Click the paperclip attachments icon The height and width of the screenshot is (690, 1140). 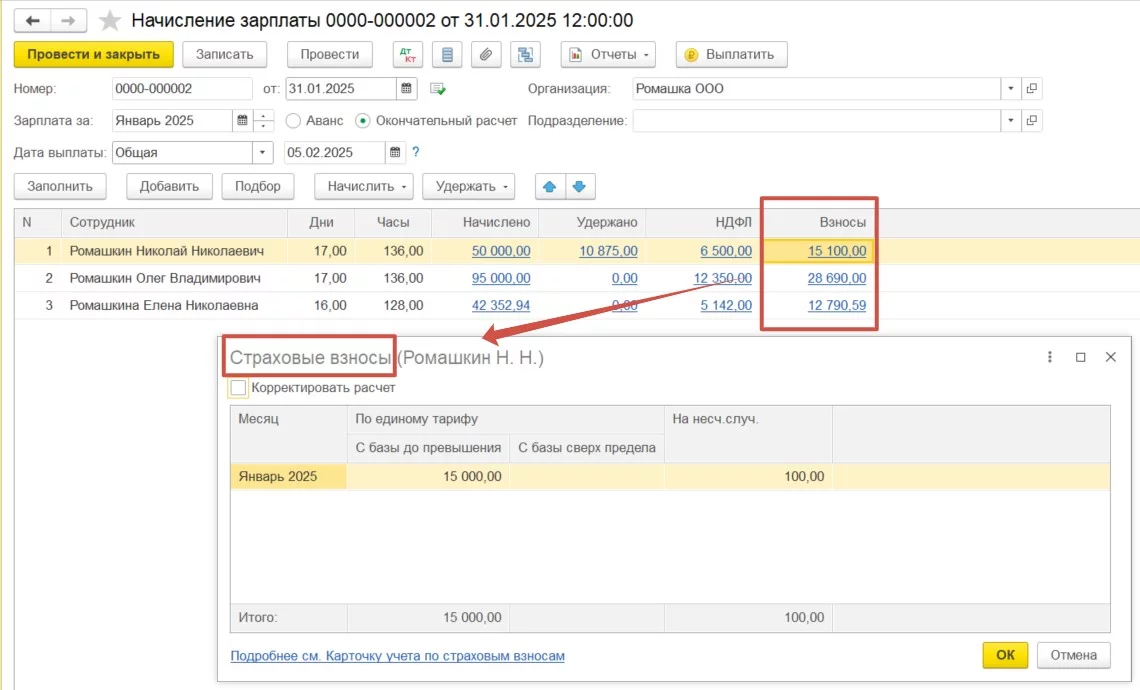pos(485,54)
